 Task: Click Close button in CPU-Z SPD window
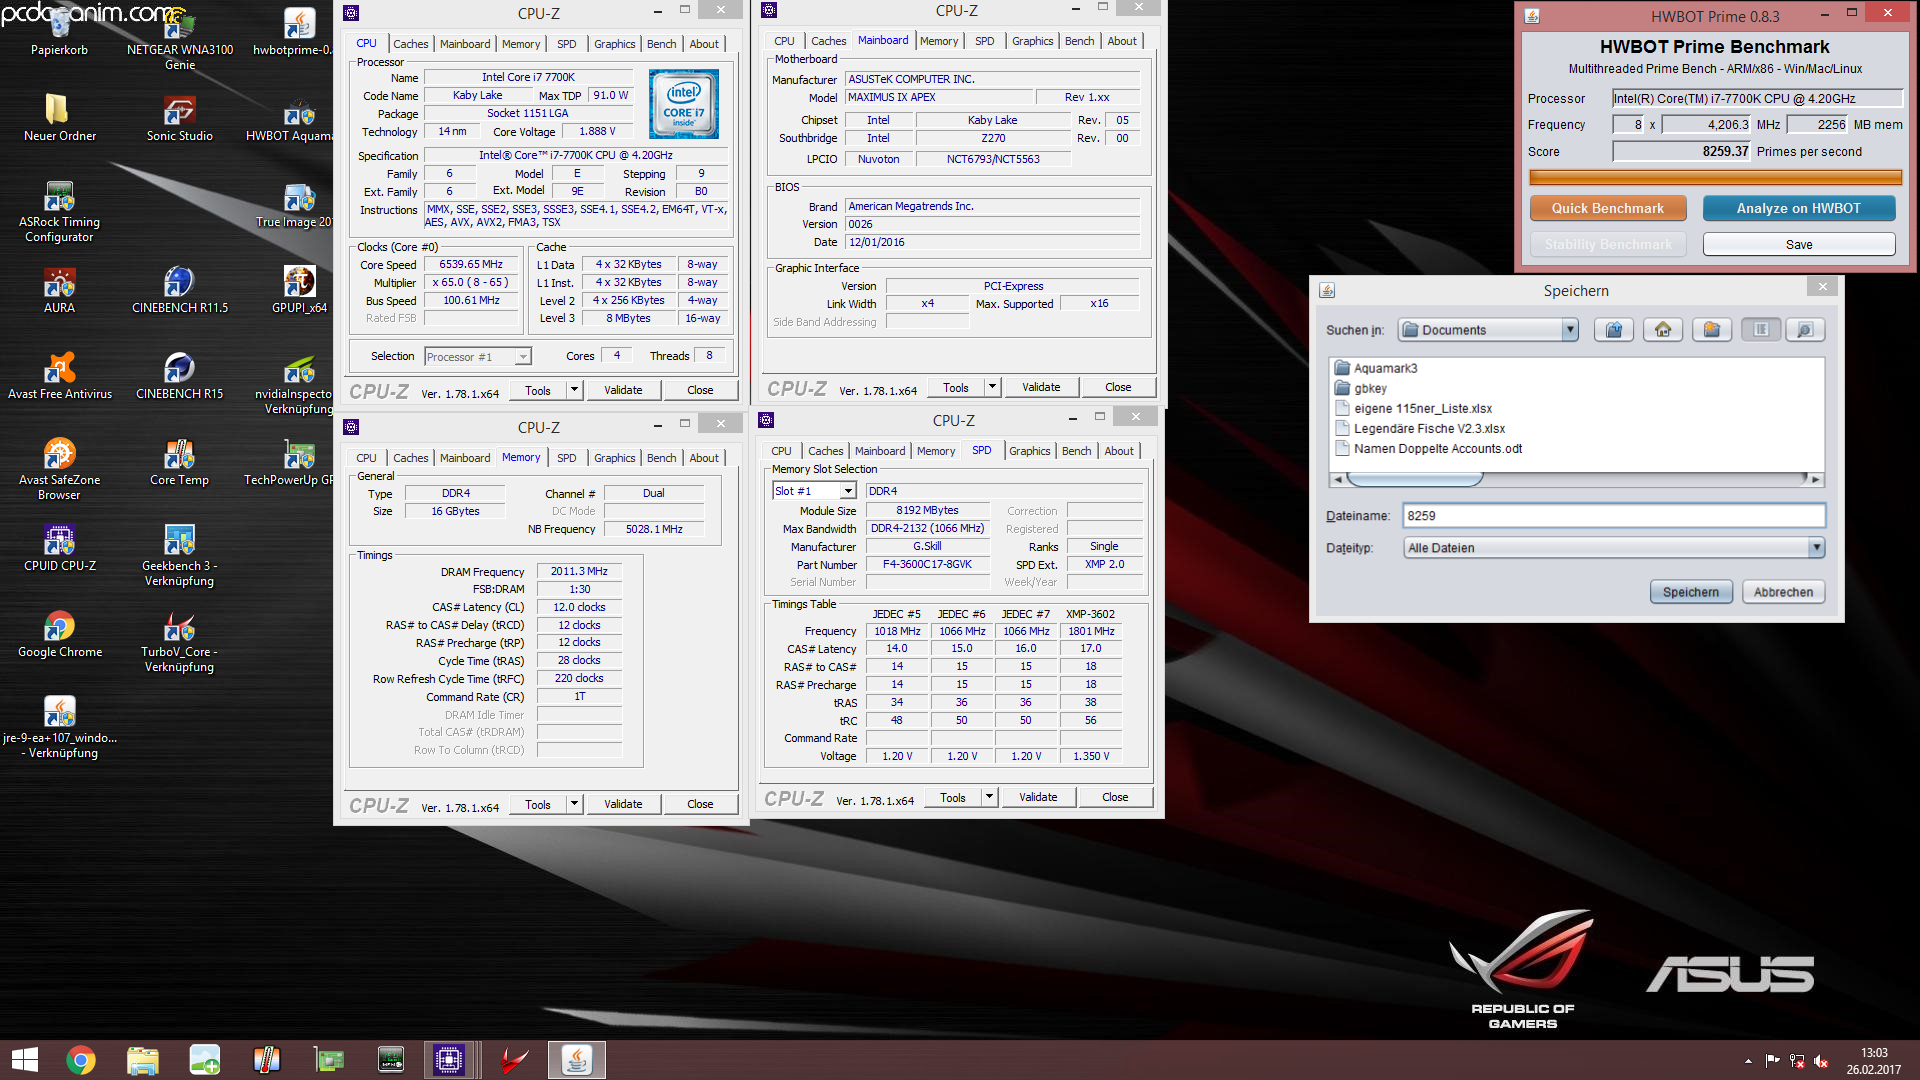pyautogui.click(x=1115, y=797)
